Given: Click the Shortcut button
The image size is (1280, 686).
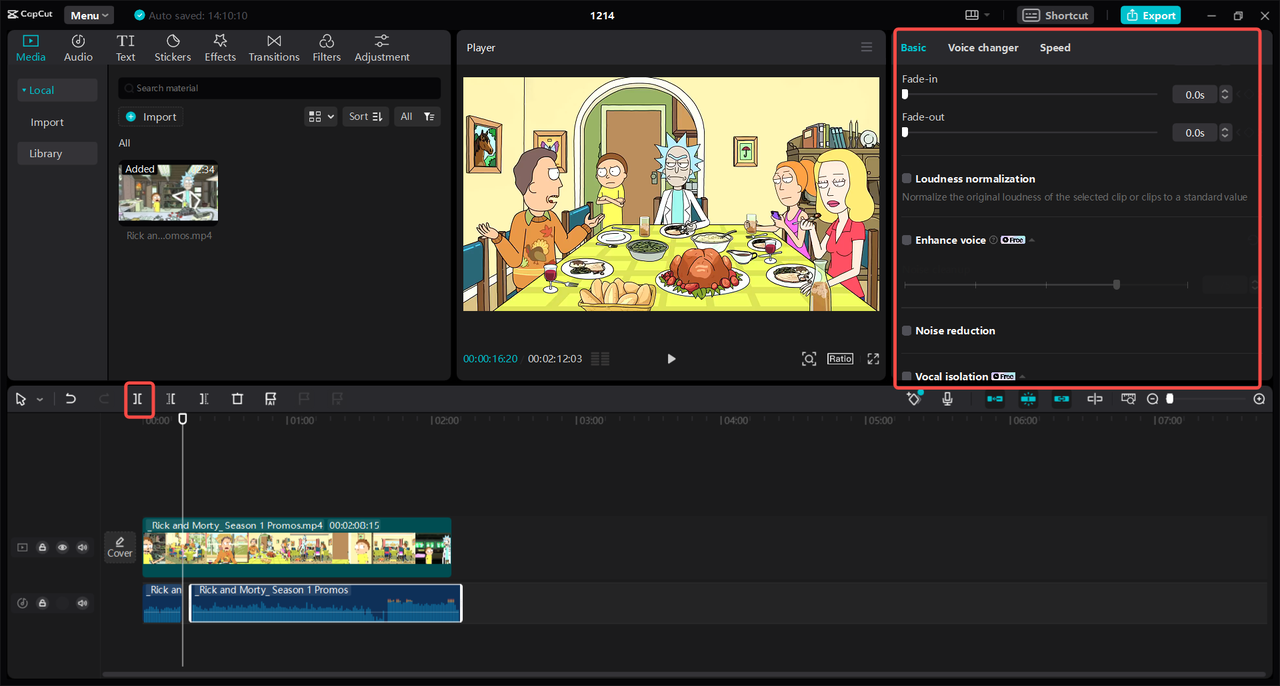Looking at the screenshot, I should [1056, 15].
